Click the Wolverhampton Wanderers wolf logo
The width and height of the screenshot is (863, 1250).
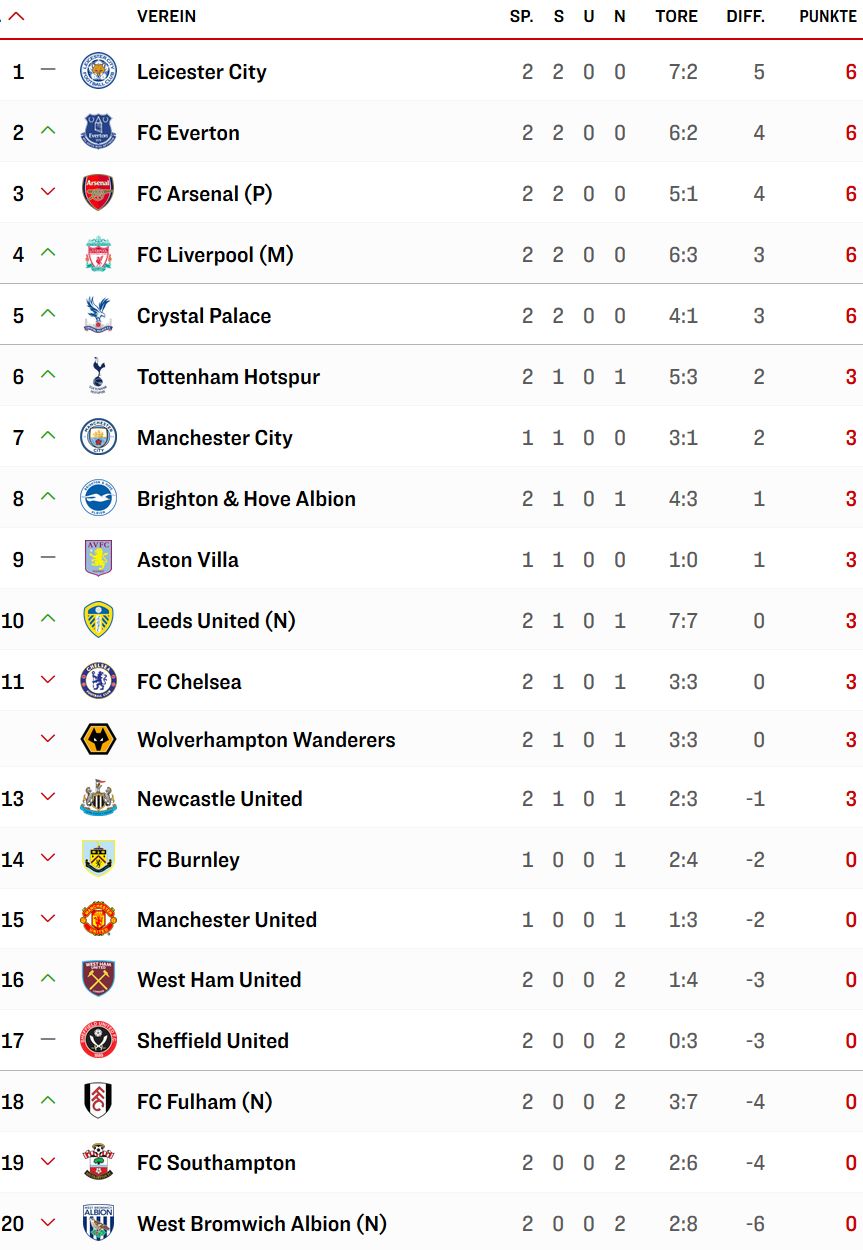98,740
